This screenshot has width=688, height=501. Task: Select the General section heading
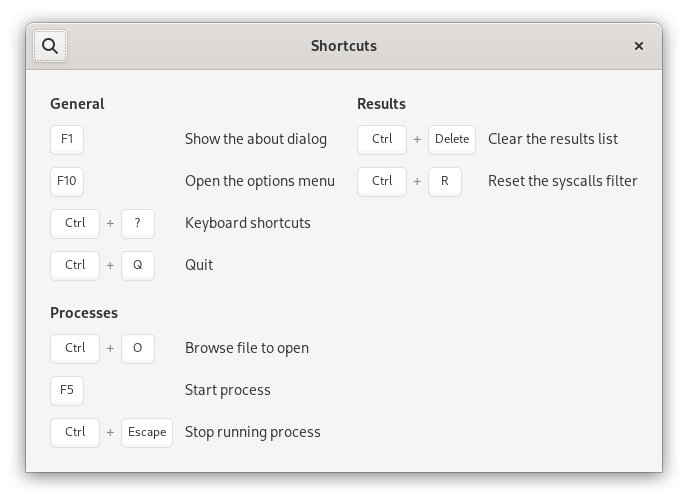(77, 104)
